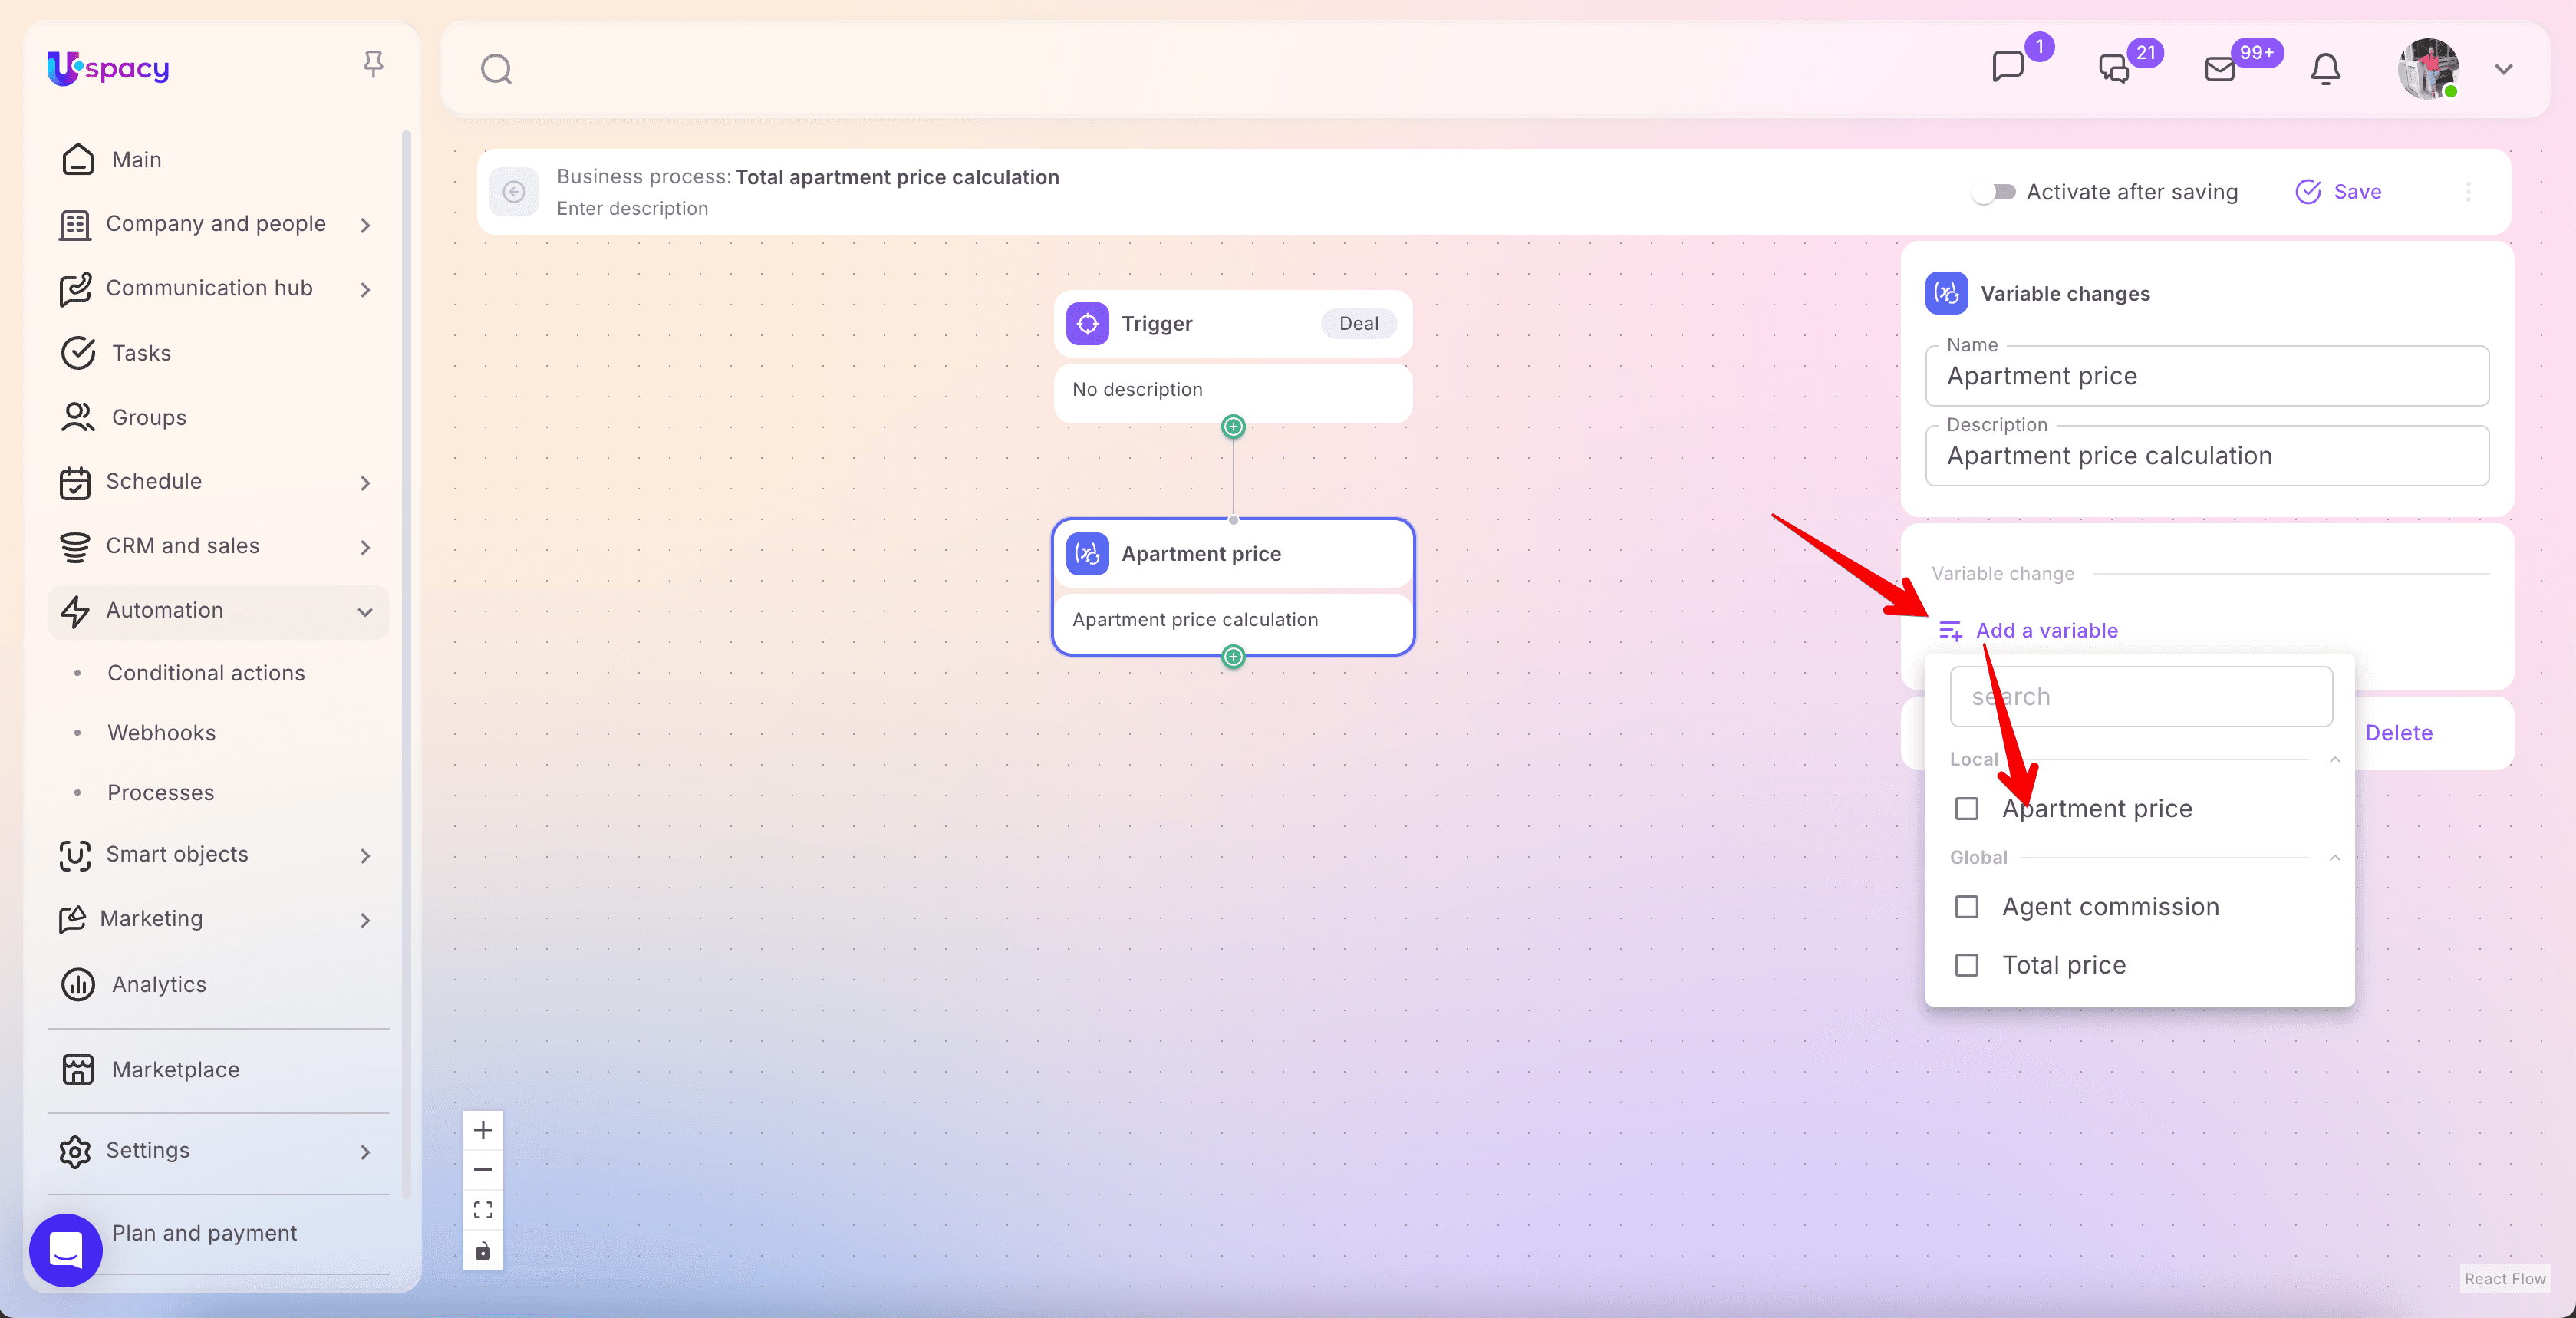Click the Uspacy logo
This screenshot has height=1318, width=2576.
coord(108,68)
